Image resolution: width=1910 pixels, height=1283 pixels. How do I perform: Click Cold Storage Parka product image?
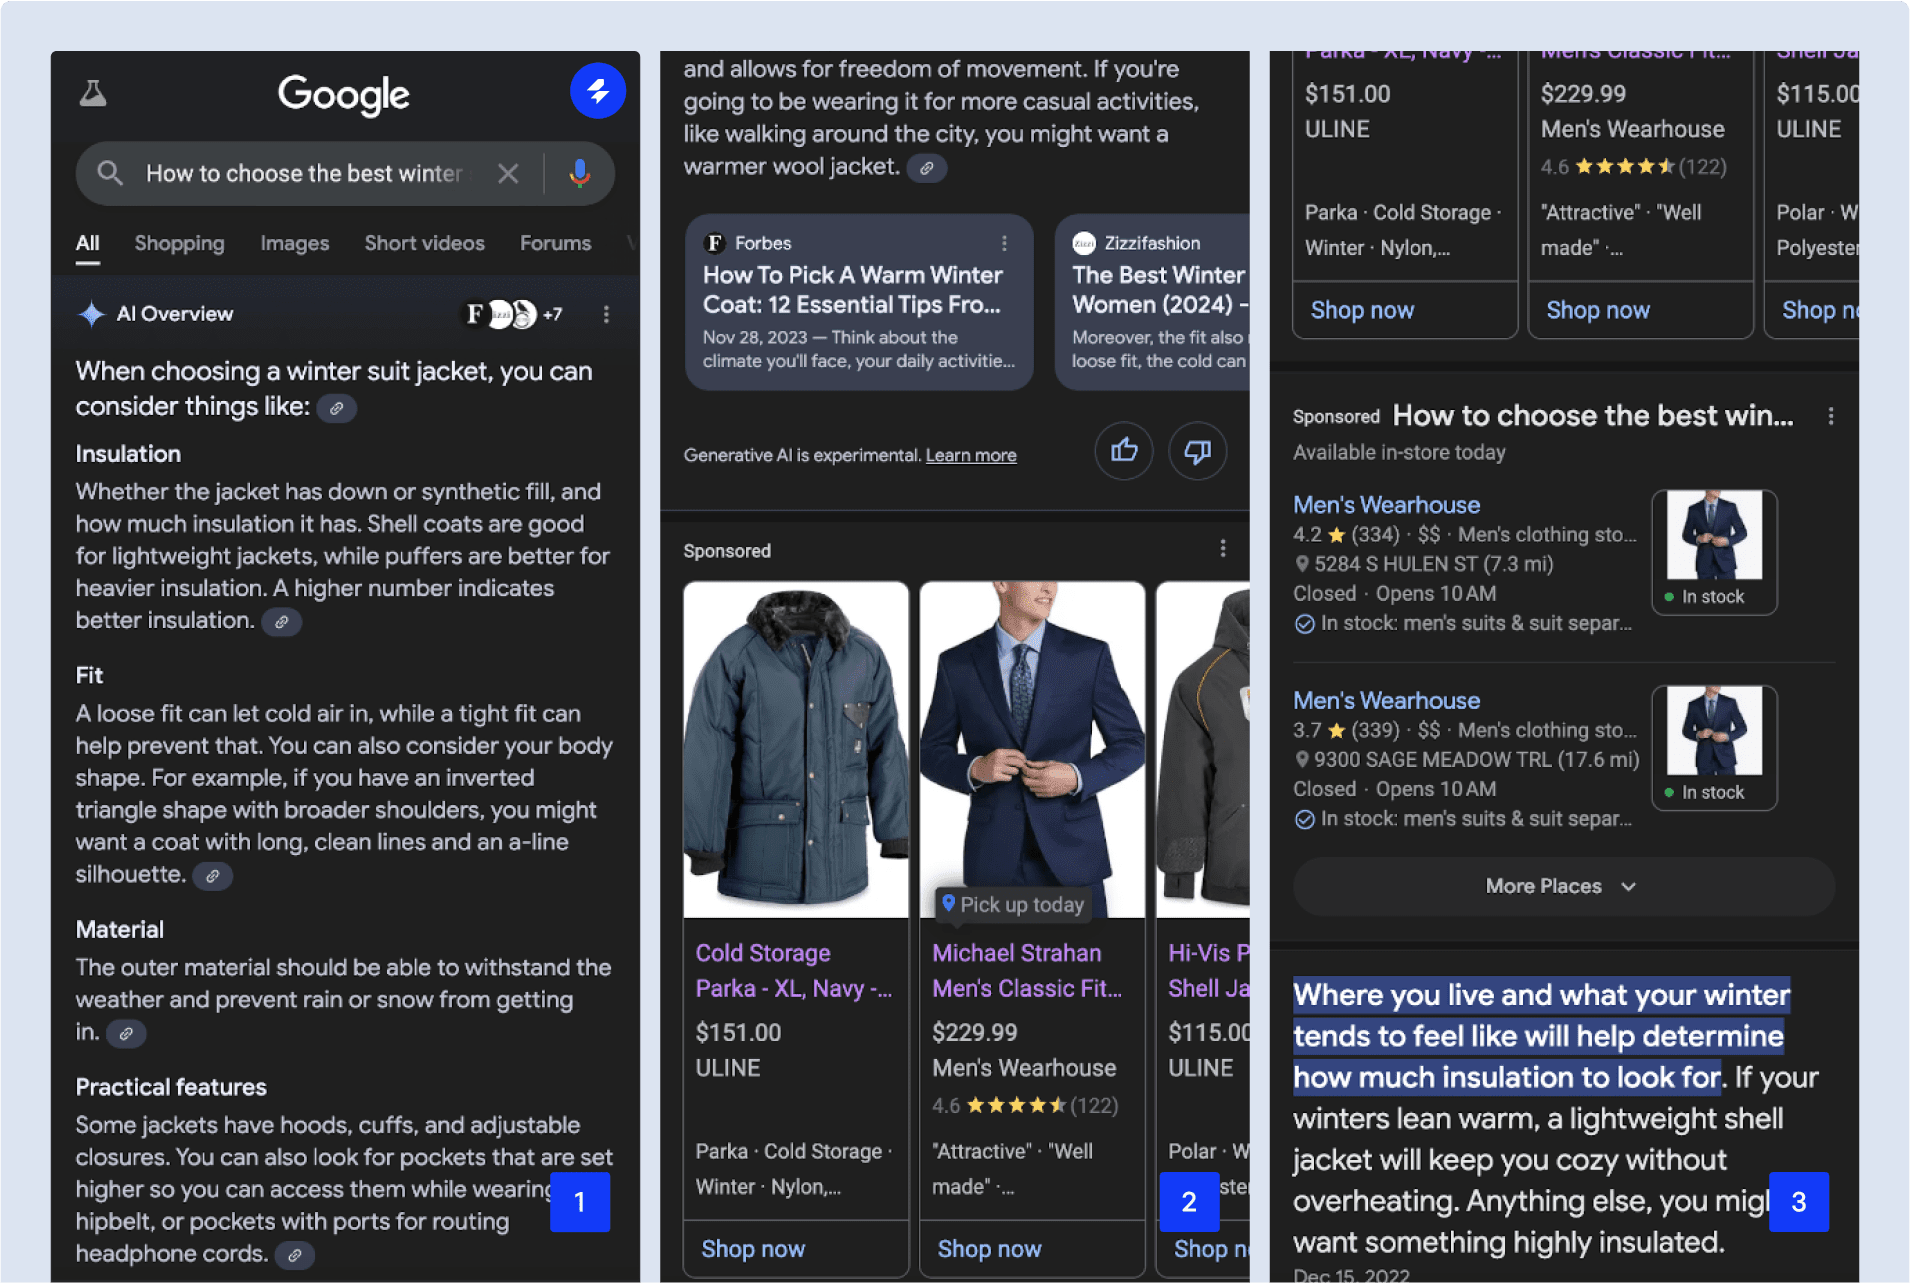[796, 750]
